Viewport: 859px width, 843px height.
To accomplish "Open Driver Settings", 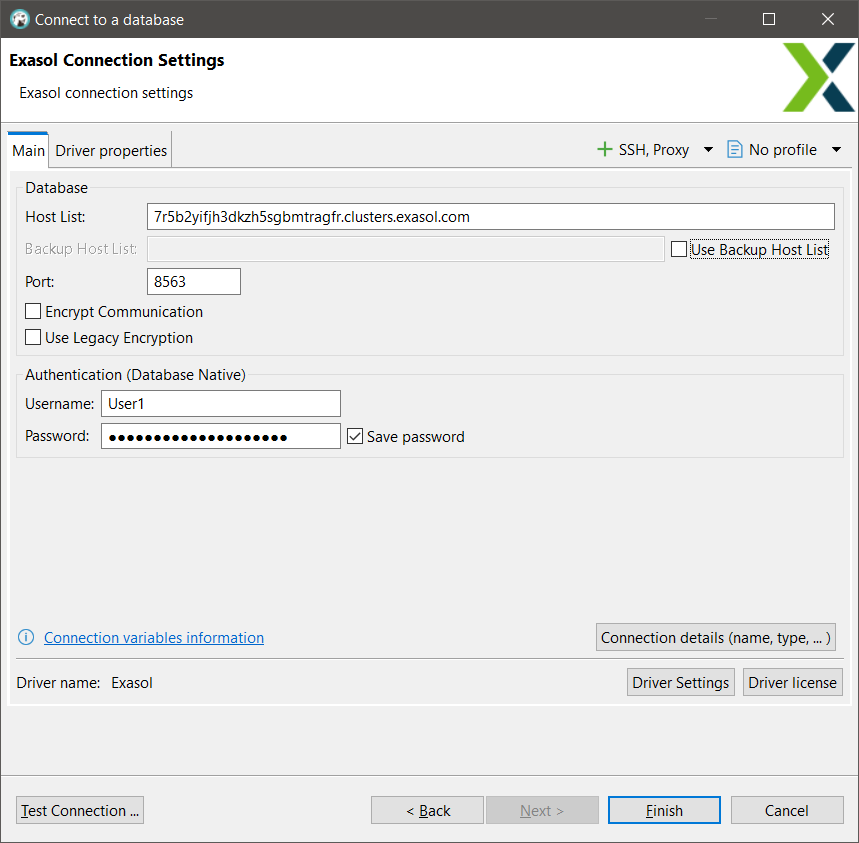I will point(680,683).
